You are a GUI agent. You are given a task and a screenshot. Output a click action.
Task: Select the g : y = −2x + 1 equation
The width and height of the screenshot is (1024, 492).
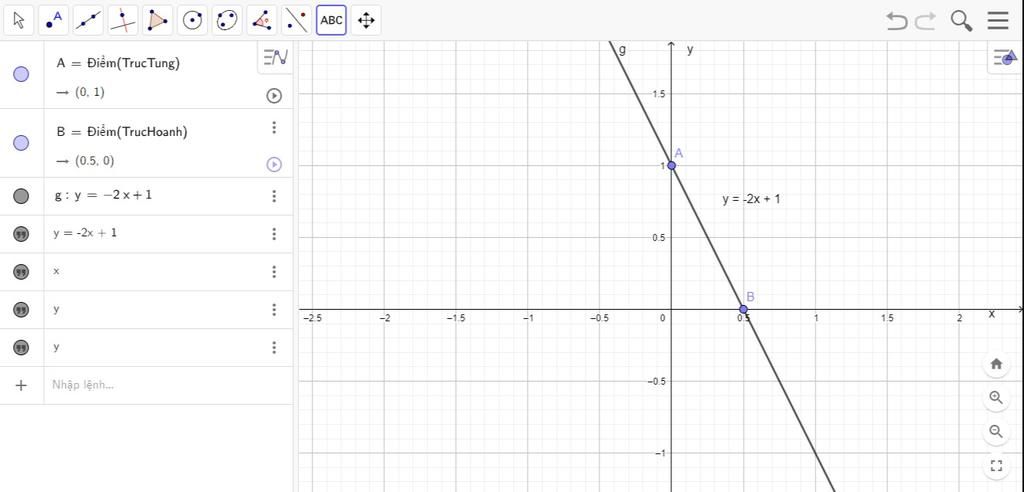(103, 195)
